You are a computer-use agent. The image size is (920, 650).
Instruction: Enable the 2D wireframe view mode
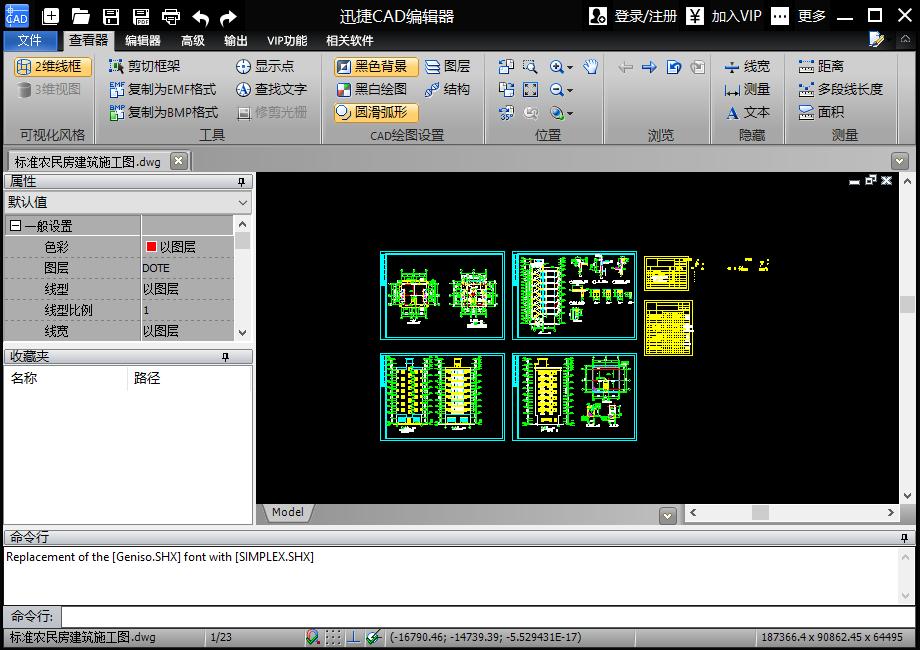point(52,66)
